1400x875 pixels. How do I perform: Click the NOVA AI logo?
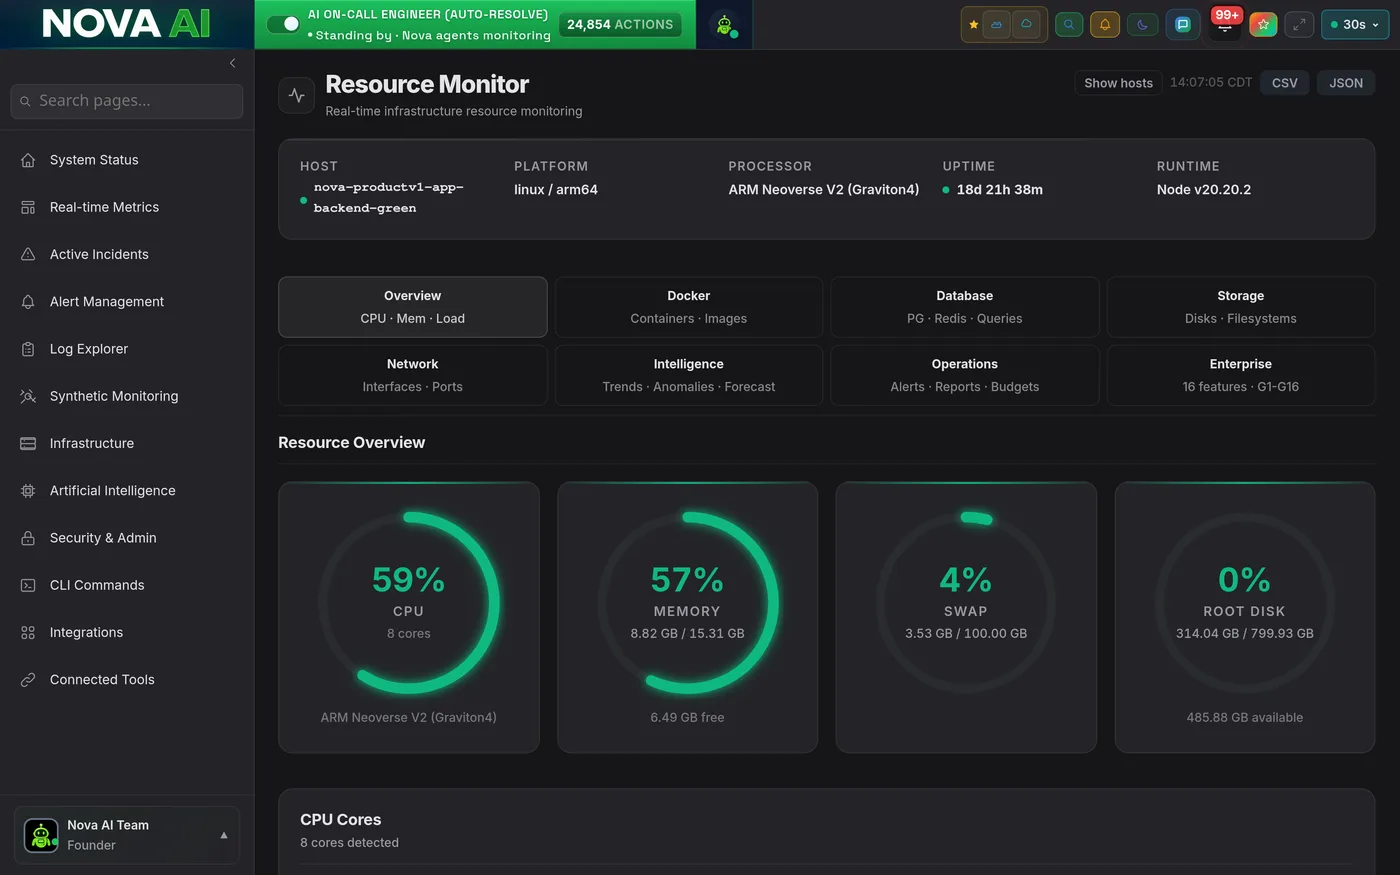127,24
